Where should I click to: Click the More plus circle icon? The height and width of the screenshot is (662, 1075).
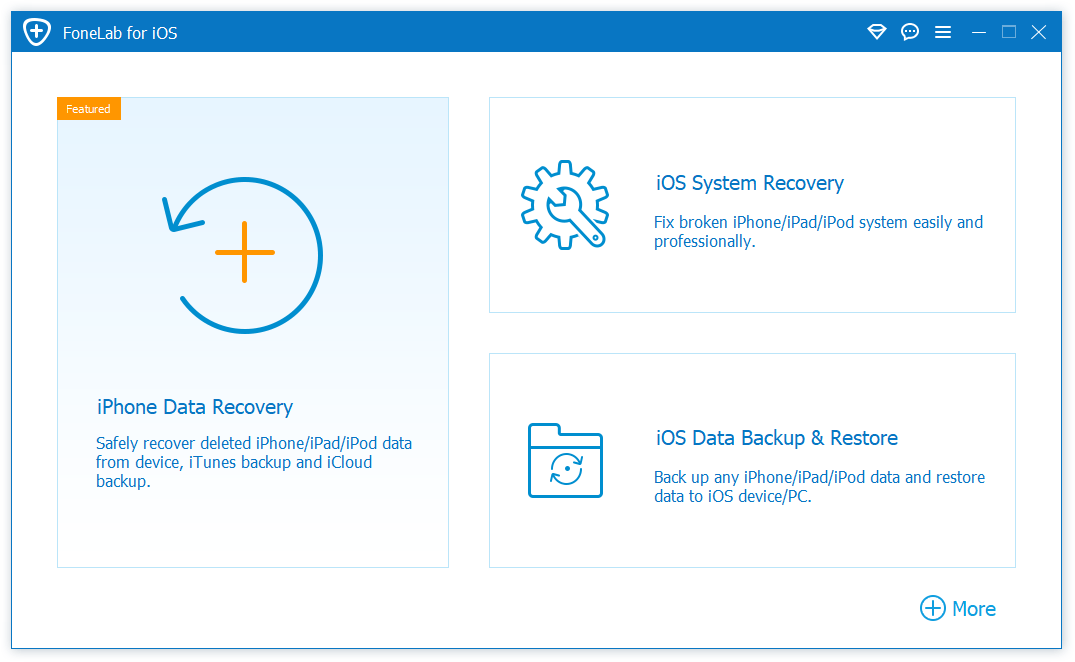(x=932, y=608)
